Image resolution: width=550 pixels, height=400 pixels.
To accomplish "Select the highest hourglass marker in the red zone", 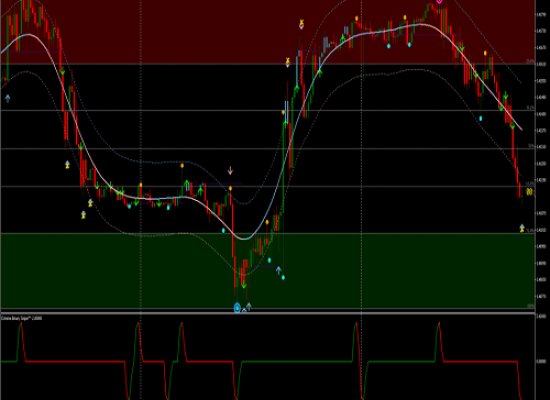I will coord(301,24).
